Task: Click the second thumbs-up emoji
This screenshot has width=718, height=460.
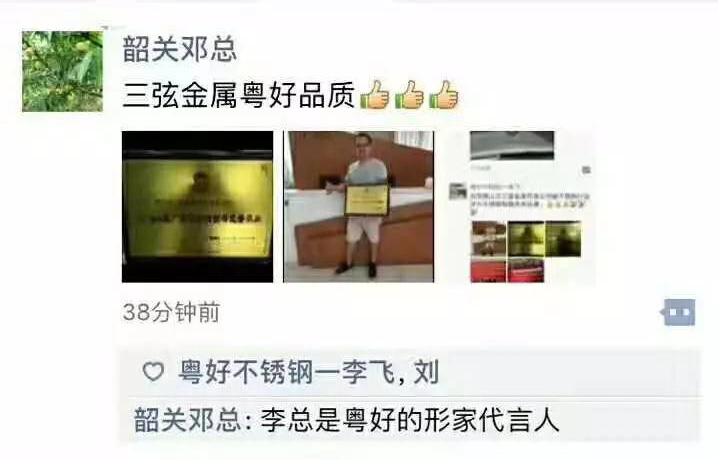Action: pyautogui.click(x=409, y=95)
